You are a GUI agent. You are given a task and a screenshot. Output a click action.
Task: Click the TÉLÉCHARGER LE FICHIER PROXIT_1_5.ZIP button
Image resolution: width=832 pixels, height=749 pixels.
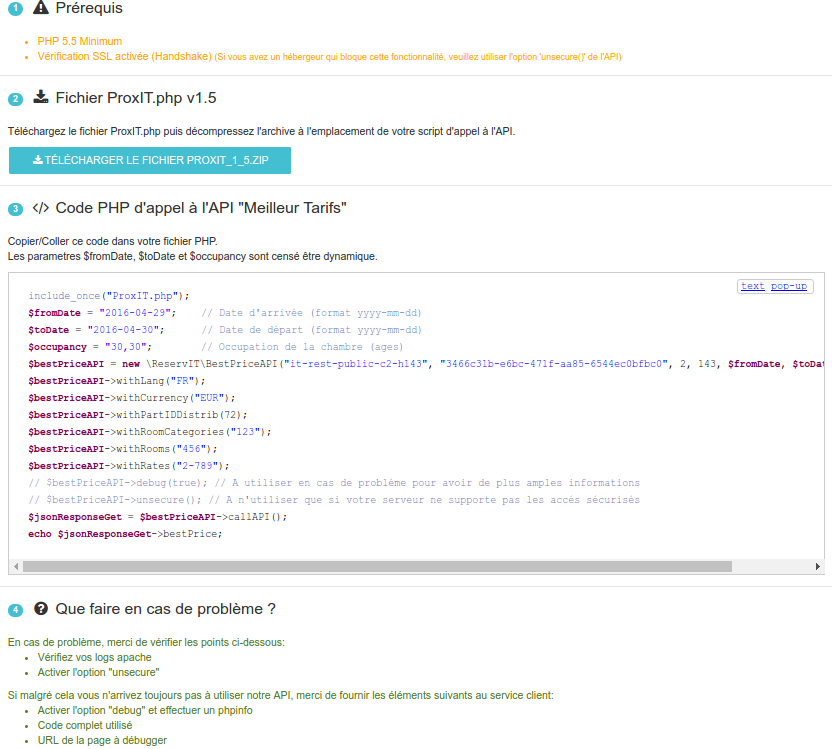pos(149,159)
